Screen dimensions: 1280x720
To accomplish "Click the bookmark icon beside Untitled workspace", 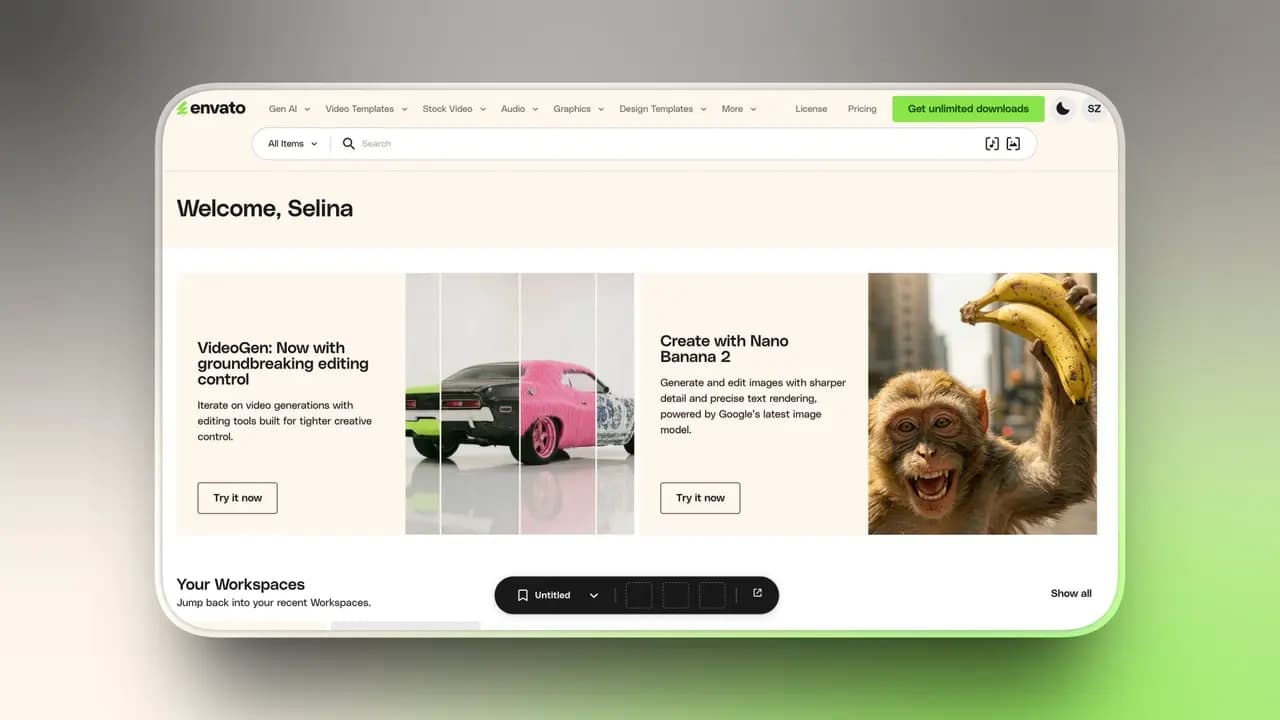I will [522, 594].
